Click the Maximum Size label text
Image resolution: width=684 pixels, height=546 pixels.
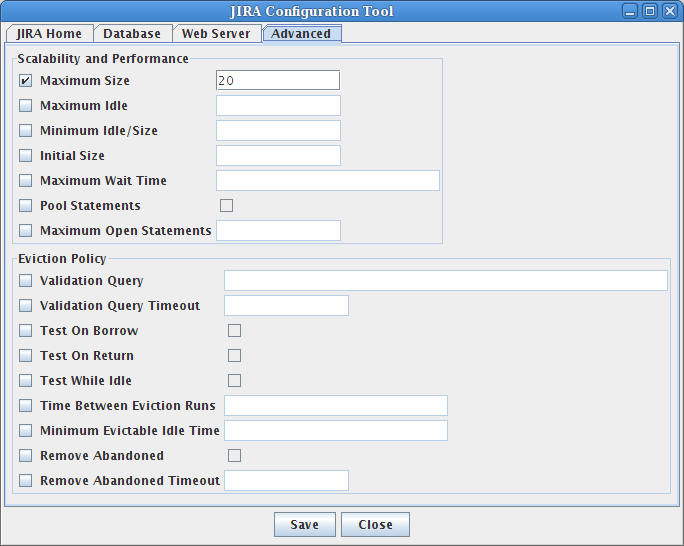coord(85,81)
